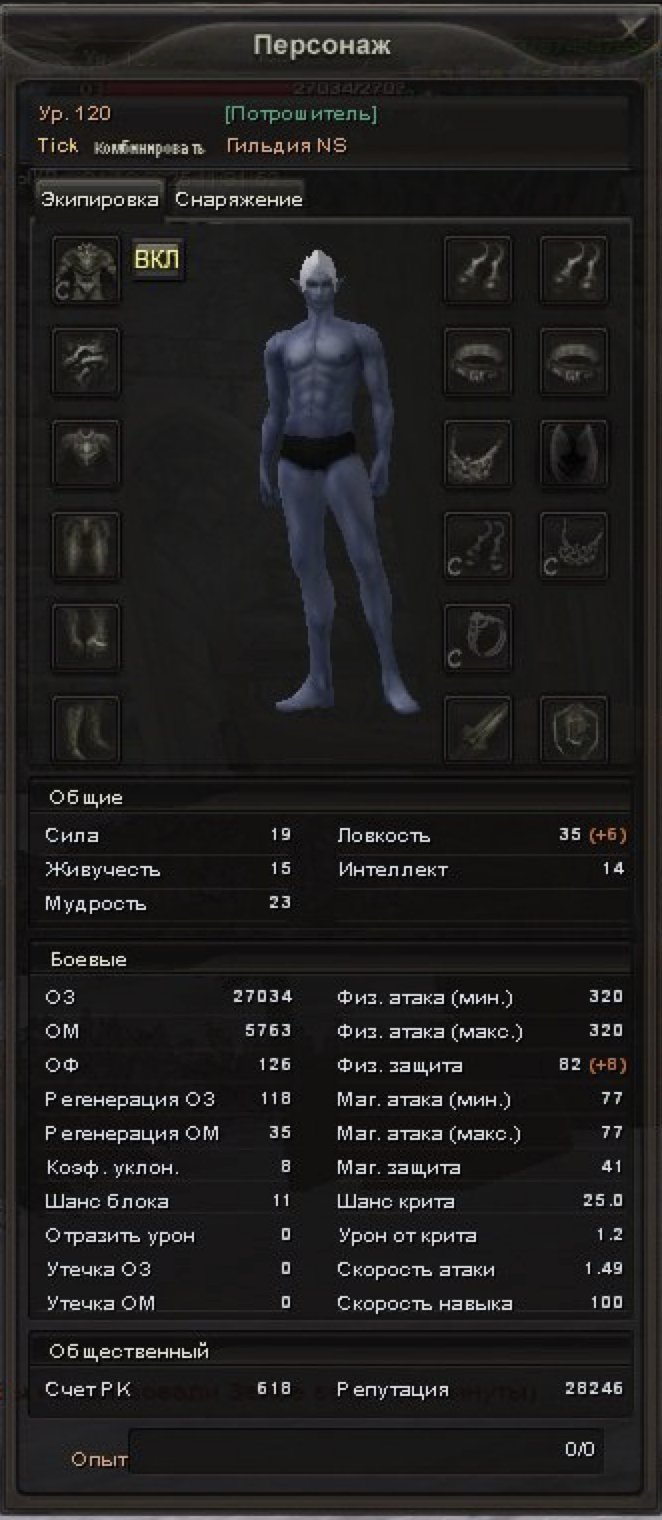The image size is (662, 1520).
Task: Click the boots equipment slot at bottom left
Action: [86, 730]
